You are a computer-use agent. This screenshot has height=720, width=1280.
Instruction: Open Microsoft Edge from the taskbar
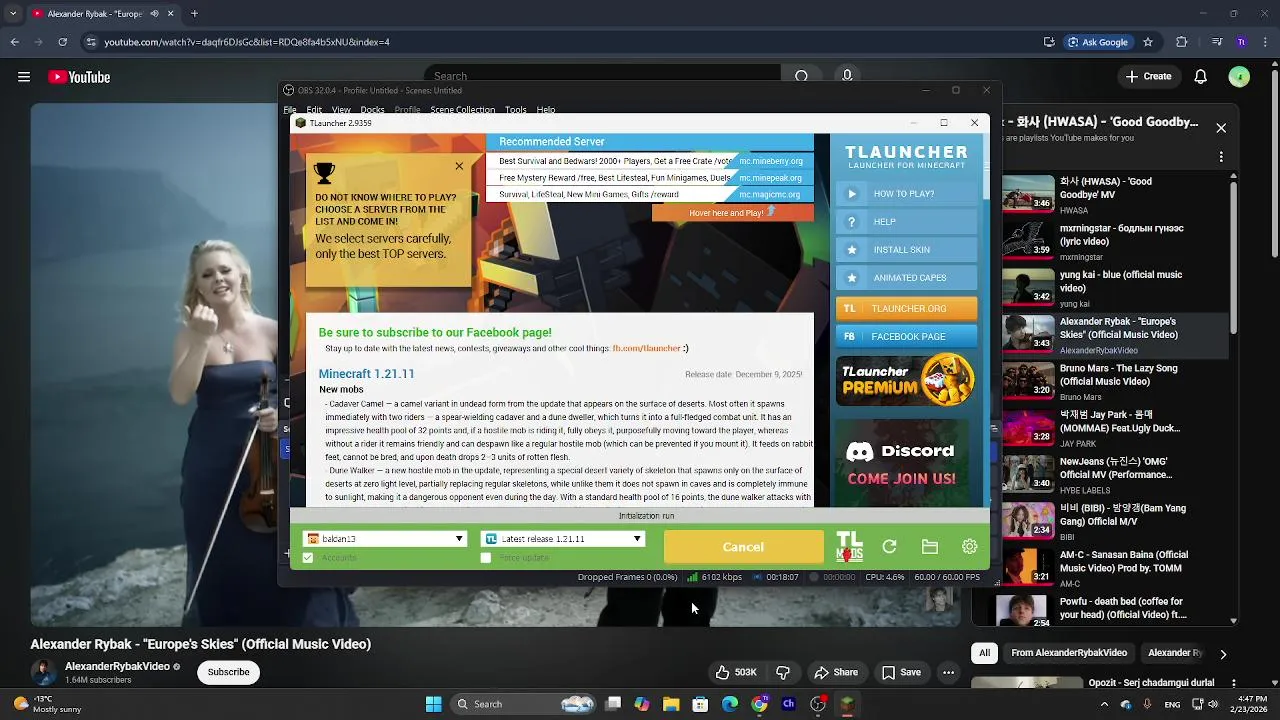[x=730, y=704]
